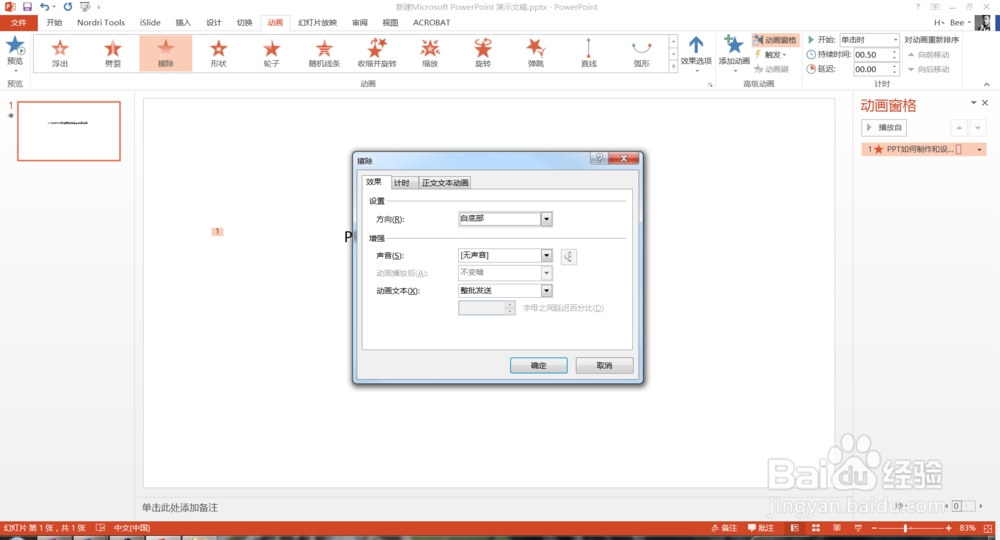1000x540 pixels.
Task: Select the 旋转 (Swivel) animation effect
Action: [x=483, y=53]
